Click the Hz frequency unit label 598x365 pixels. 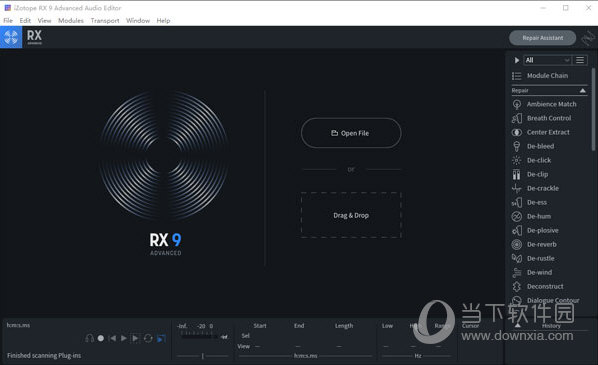pos(418,355)
